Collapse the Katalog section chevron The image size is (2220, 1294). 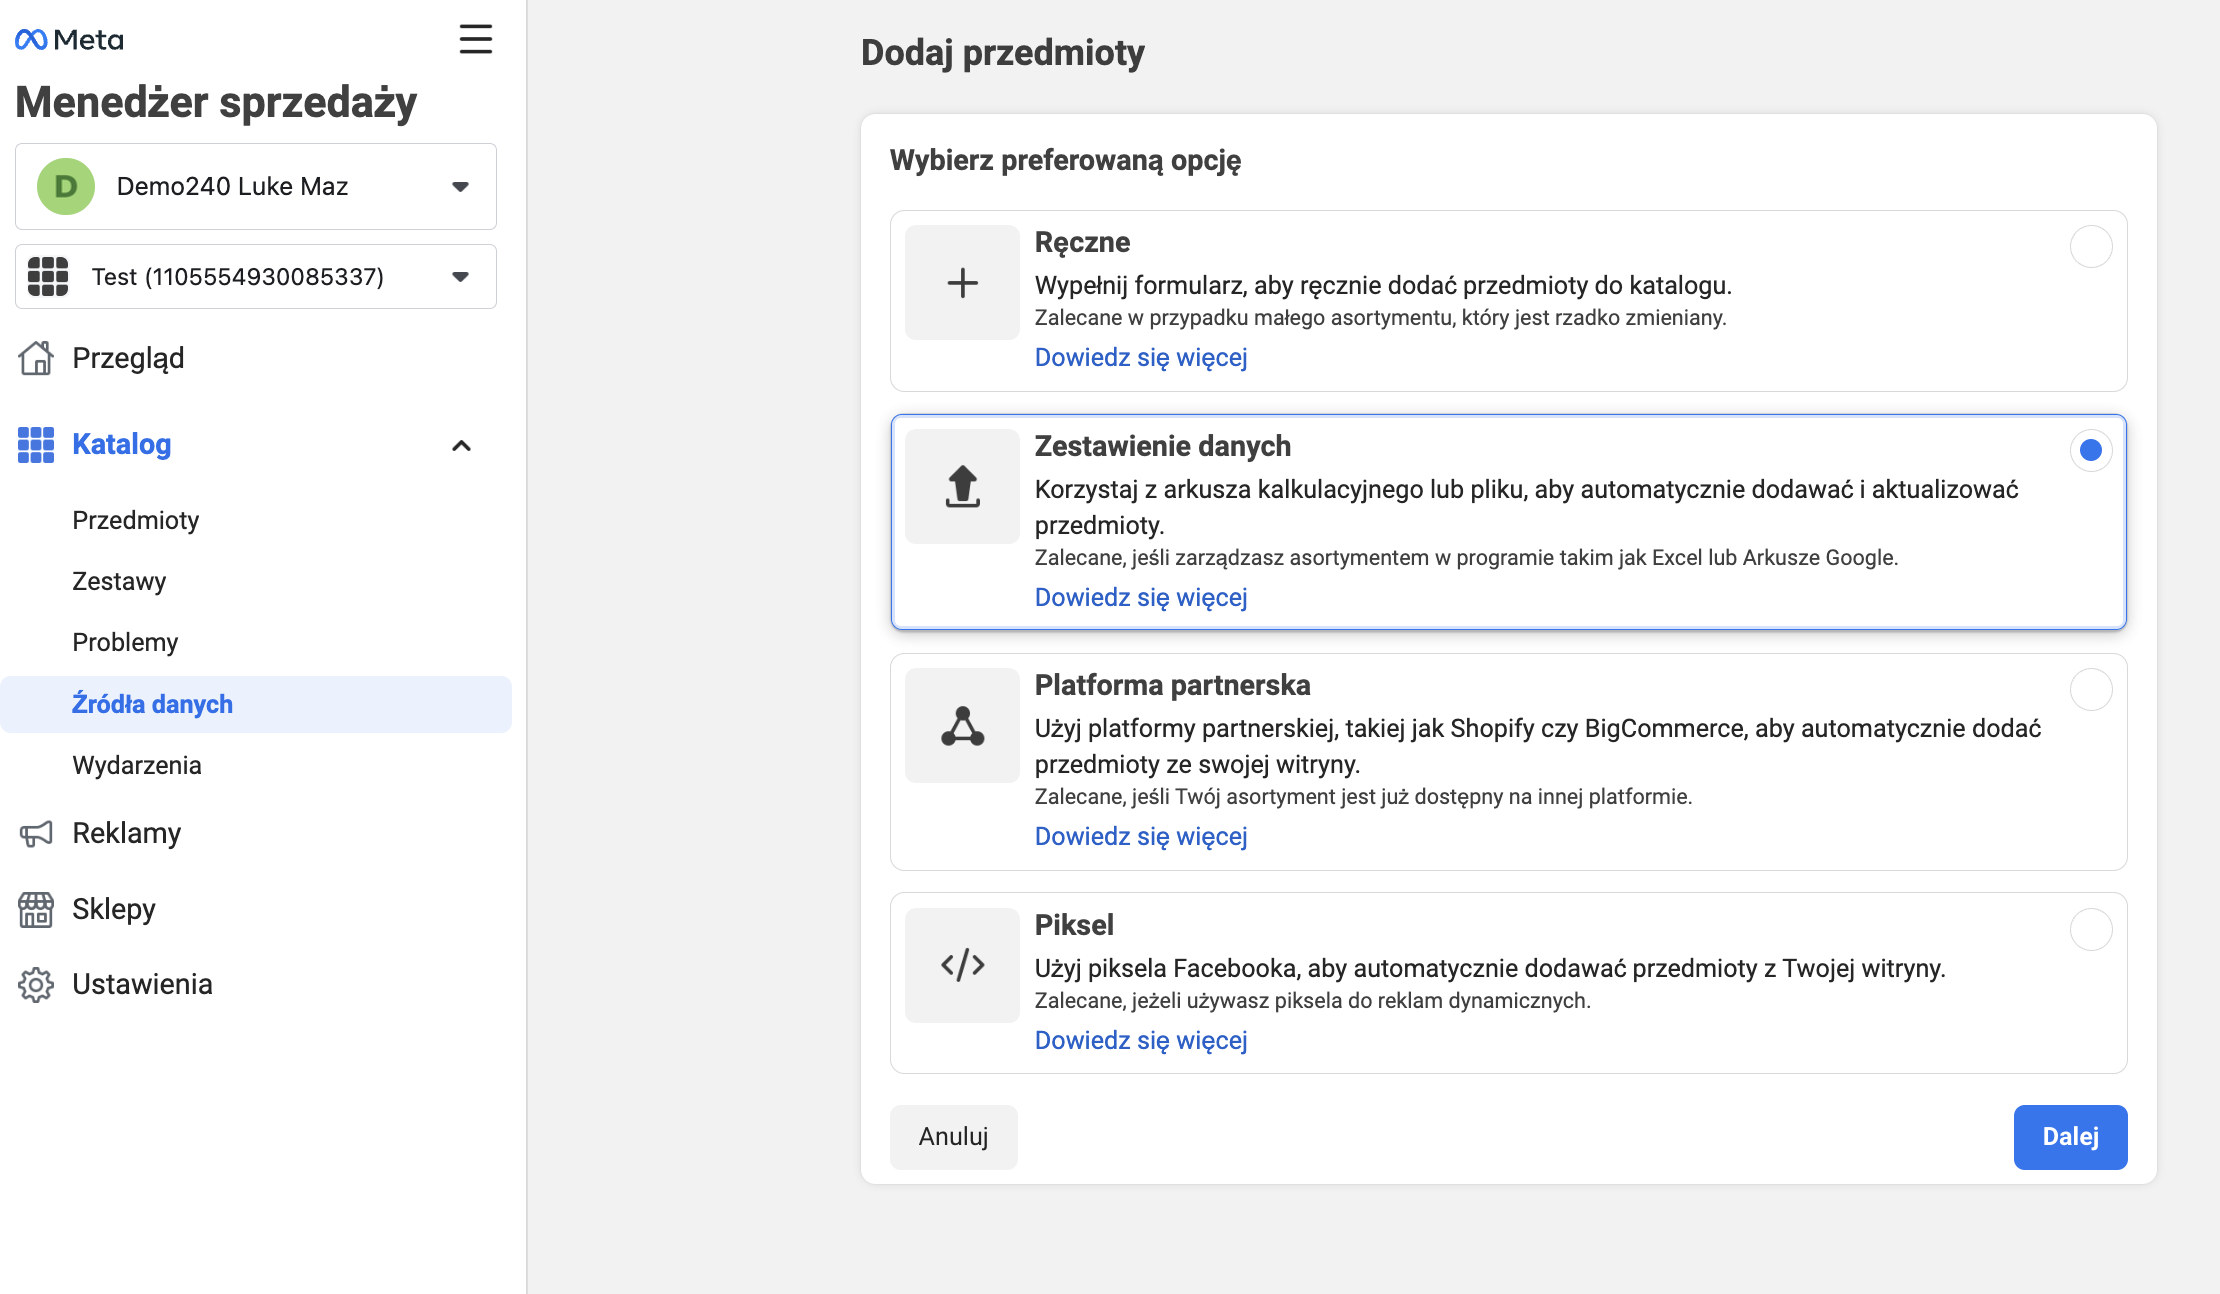click(461, 446)
